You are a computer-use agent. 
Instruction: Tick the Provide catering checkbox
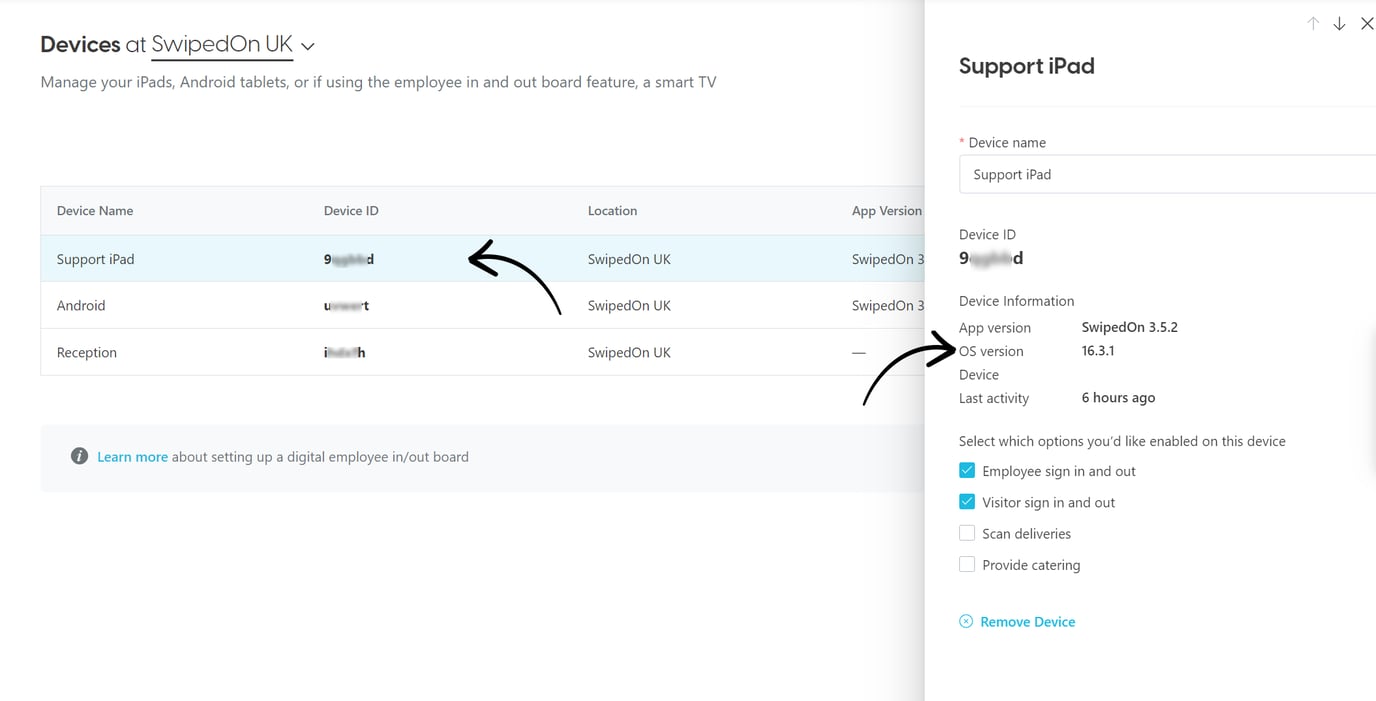967,564
